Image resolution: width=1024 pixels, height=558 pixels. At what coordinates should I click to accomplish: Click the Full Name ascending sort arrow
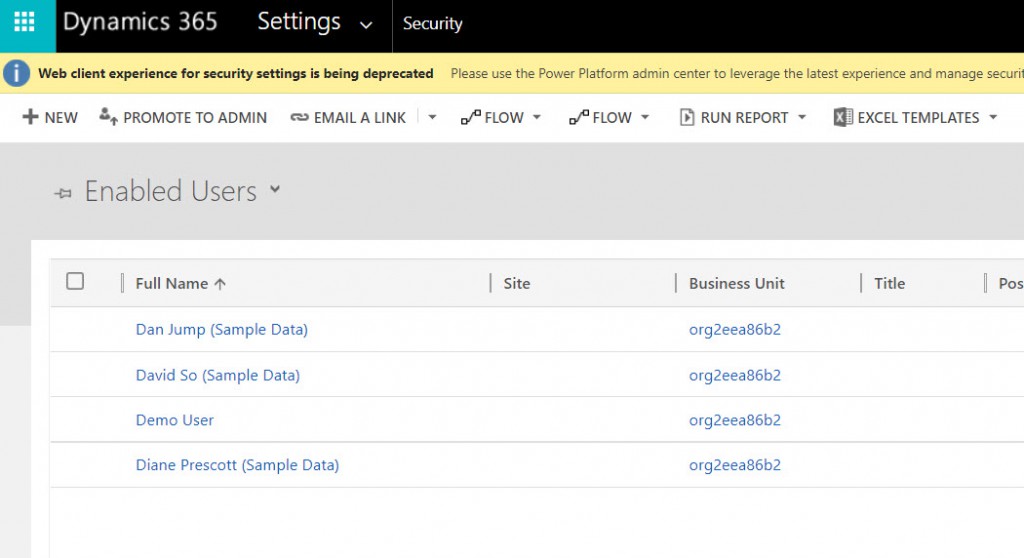click(220, 284)
